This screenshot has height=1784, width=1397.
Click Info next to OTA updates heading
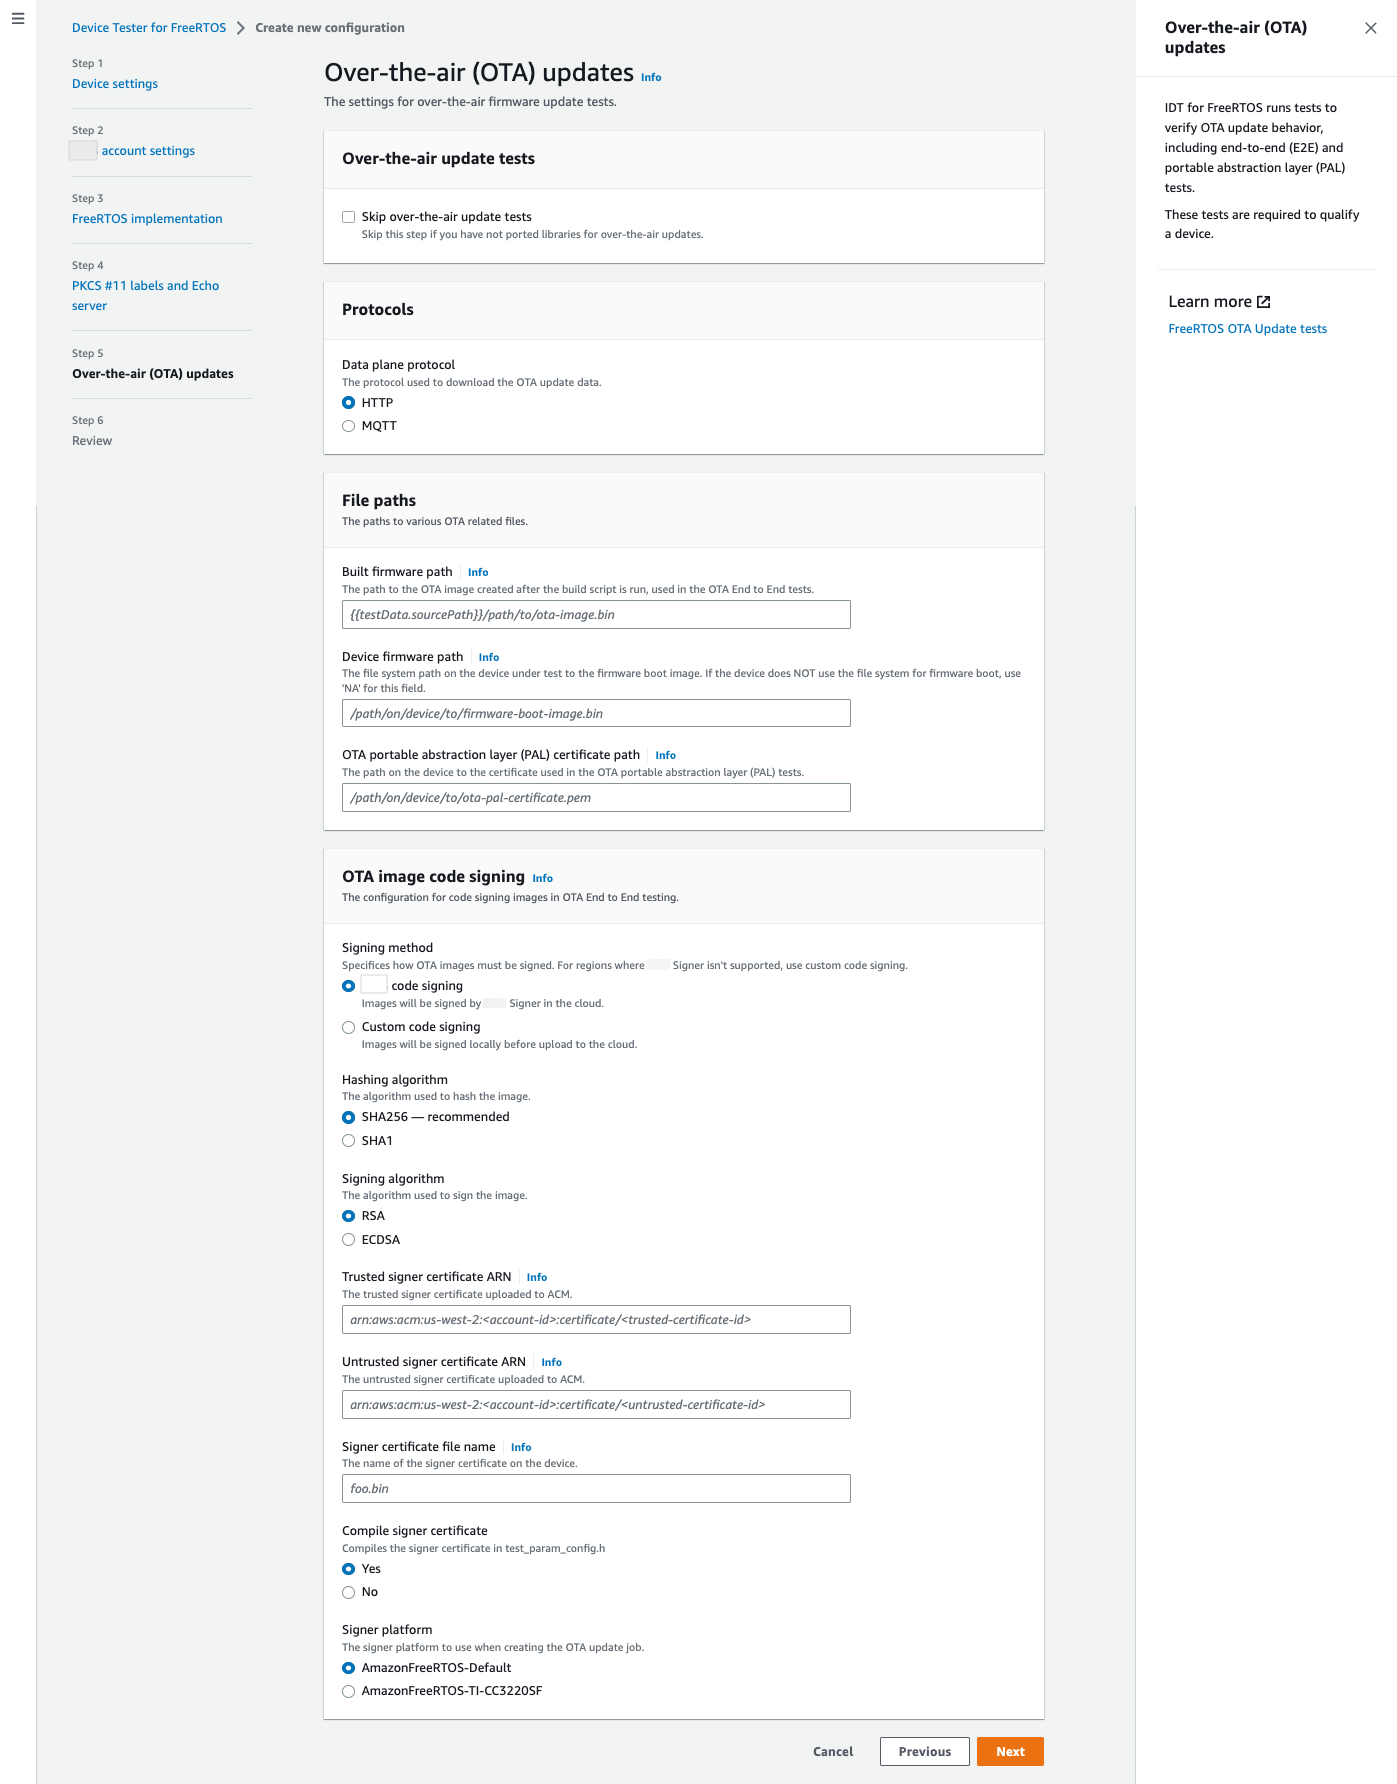[x=651, y=78]
